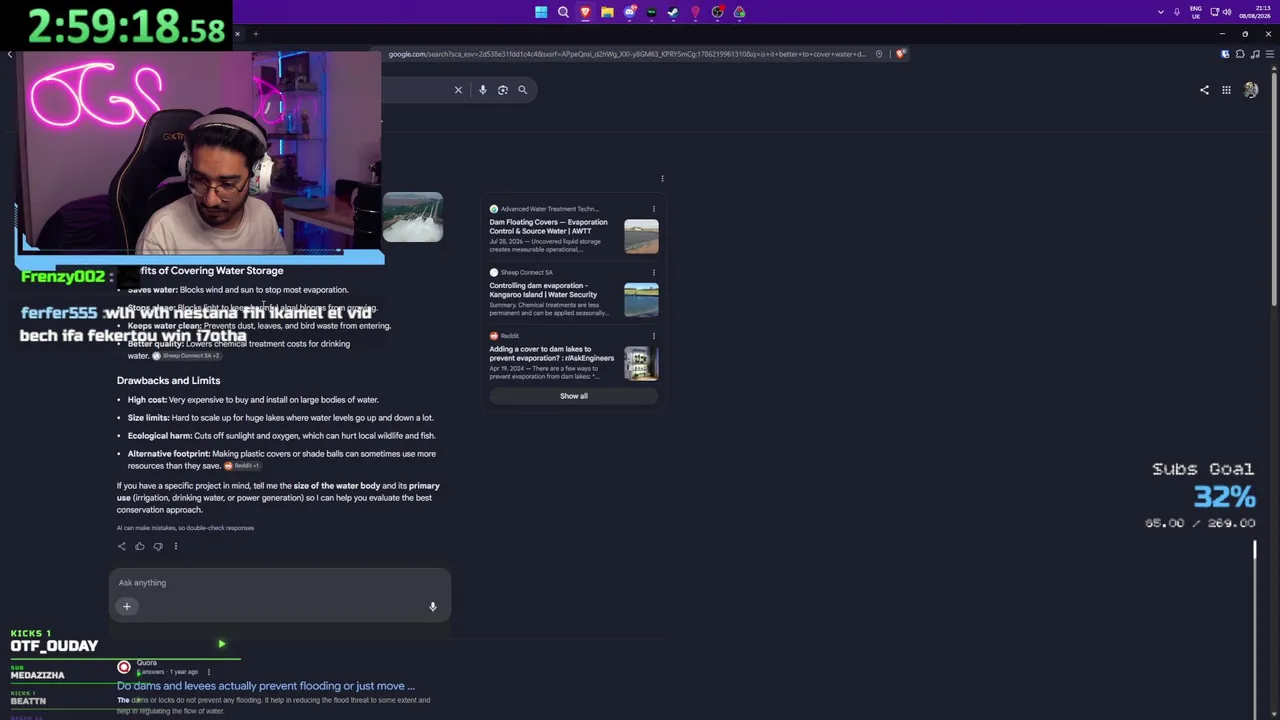Screen dimensions: 1280x720
Task: Click the Kangaroo Island source thumbnail
Action: tap(641, 300)
